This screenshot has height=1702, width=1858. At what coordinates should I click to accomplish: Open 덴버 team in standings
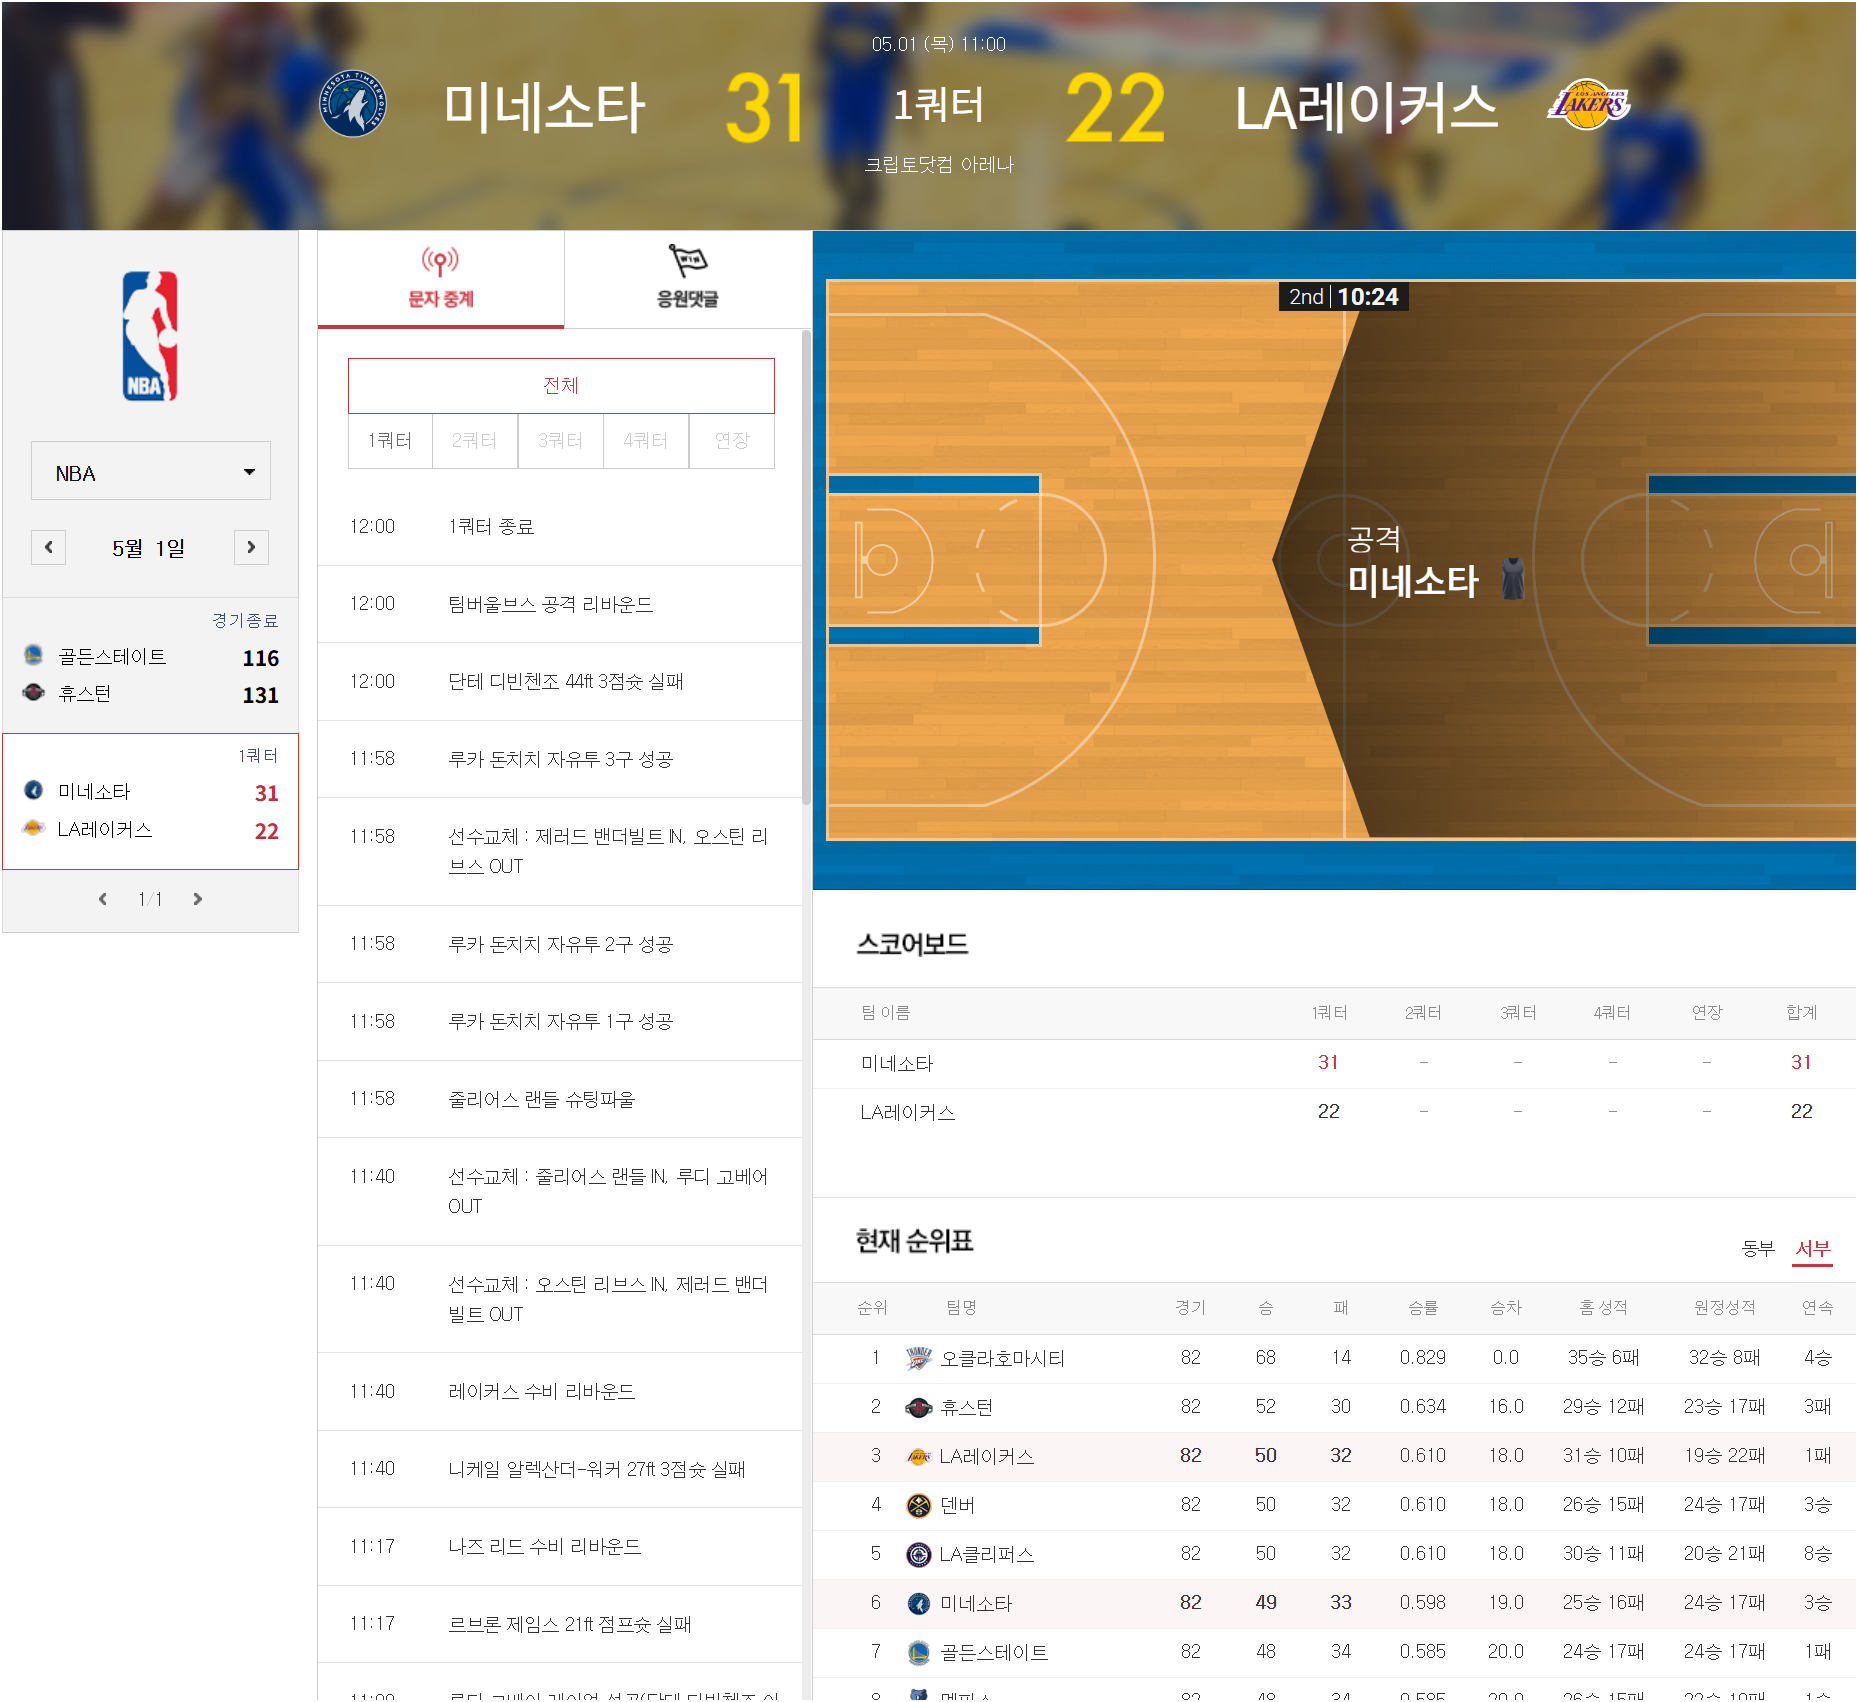pyautogui.click(x=957, y=1505)
